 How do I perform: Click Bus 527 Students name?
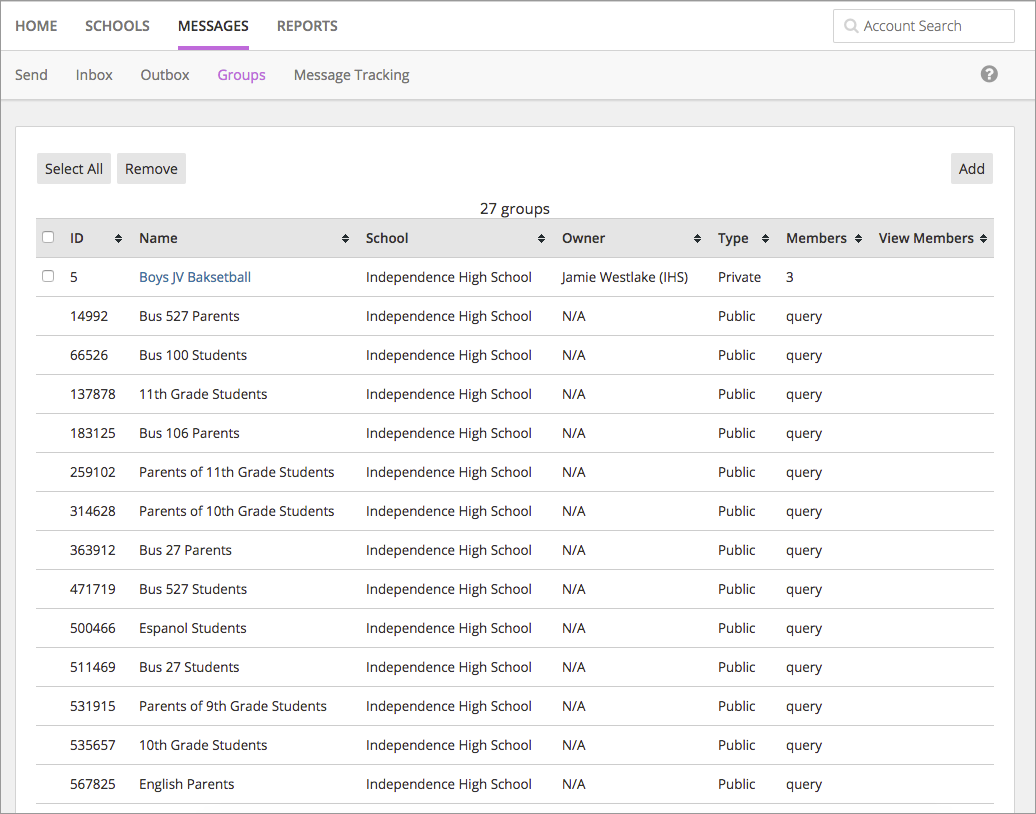[193, 589]
